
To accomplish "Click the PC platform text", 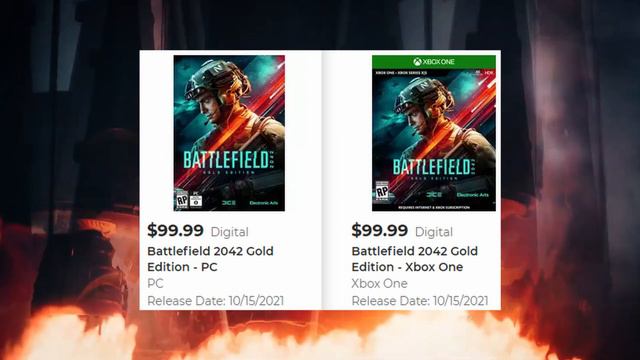I will 155,283.
